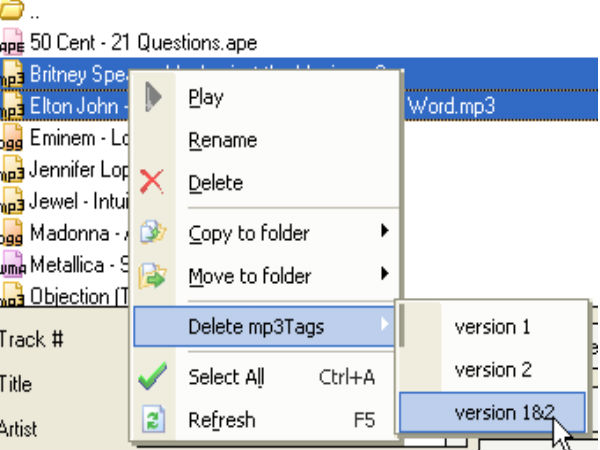Viewport: 600px width, 450px height.
Task: Select the Eminem ogg file row
Action: (65, 137)
